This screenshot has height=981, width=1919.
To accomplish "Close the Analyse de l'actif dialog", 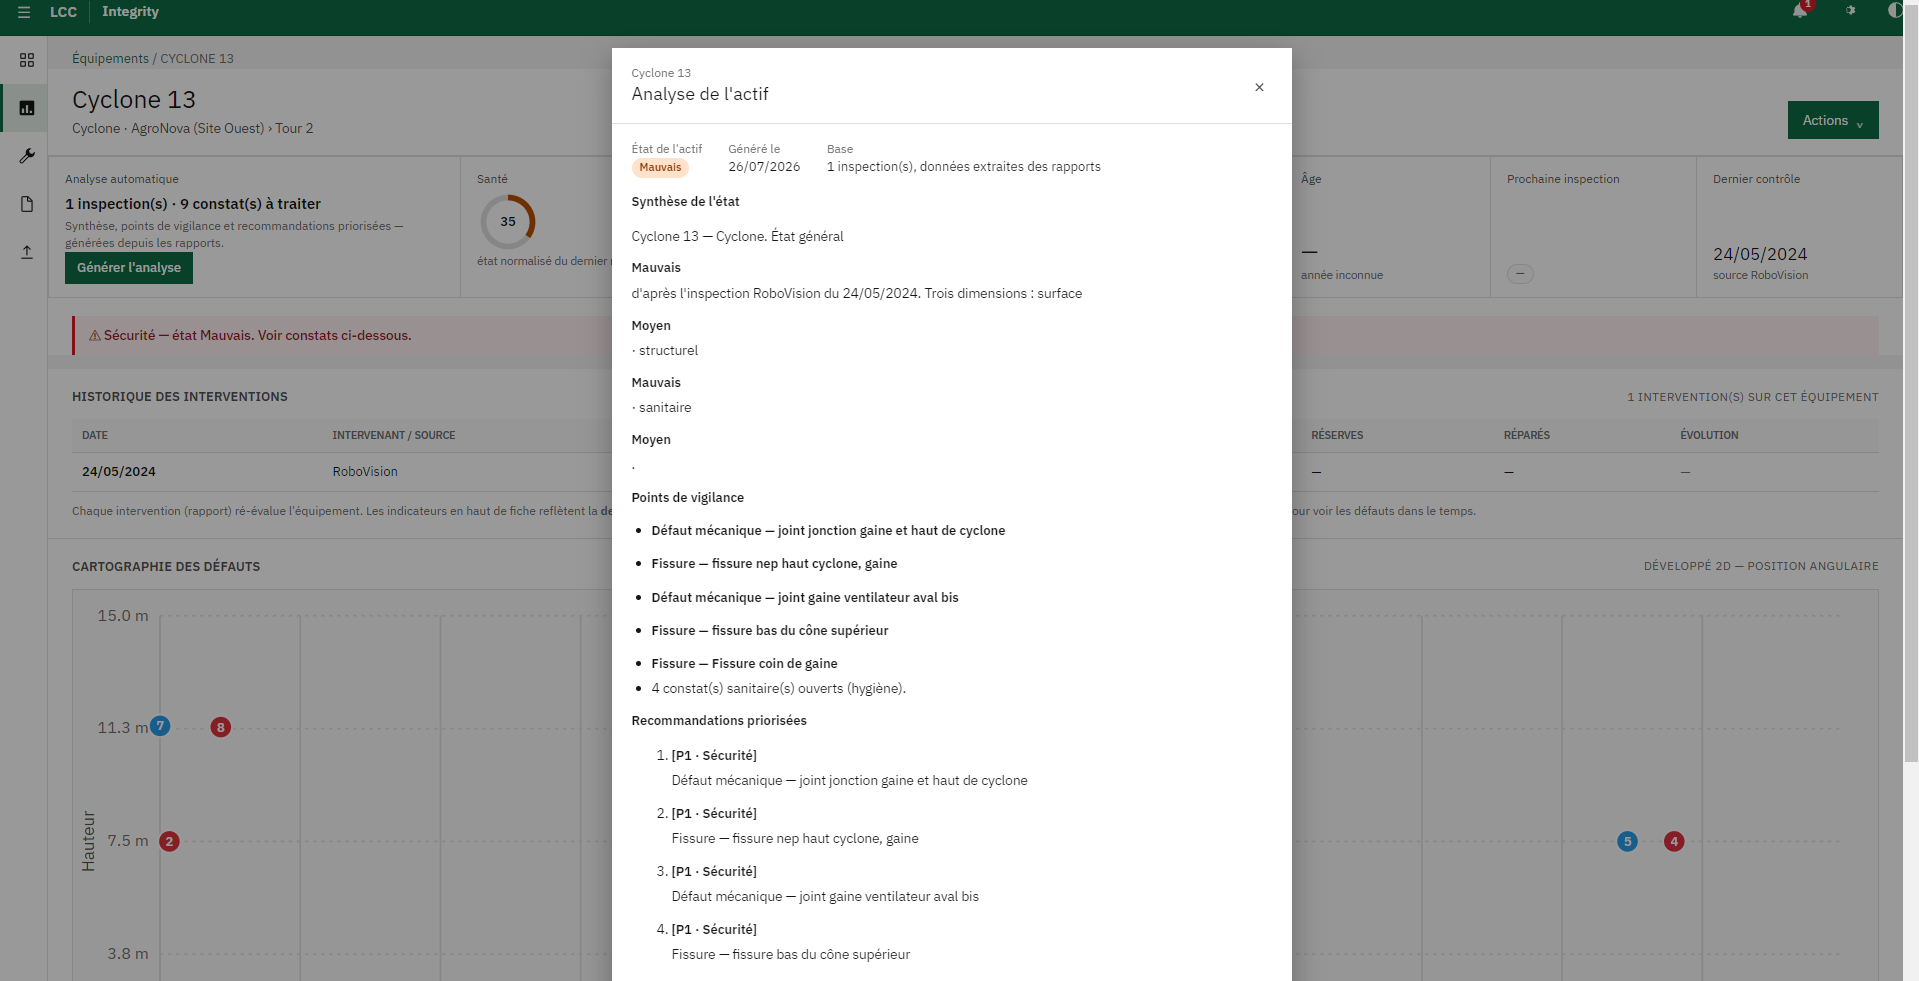I will click(1259, 87).
